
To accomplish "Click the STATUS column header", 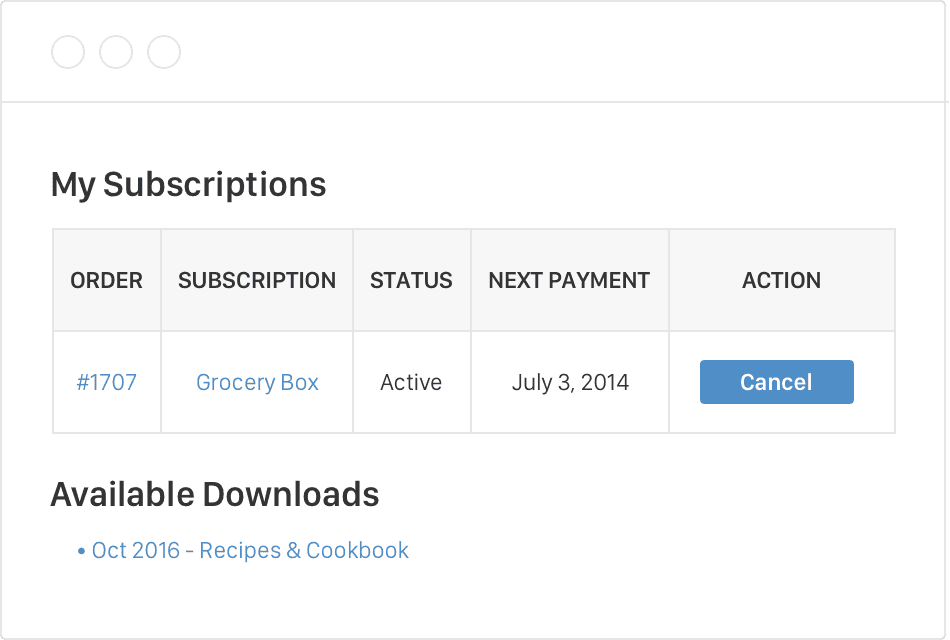I will point(411,281).
